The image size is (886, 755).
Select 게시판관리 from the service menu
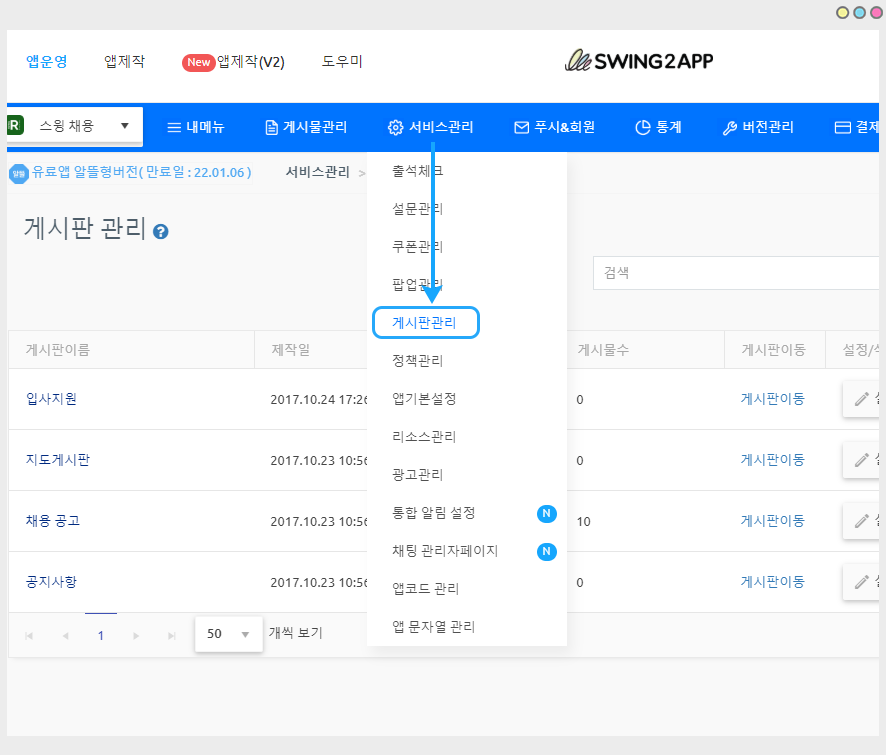[425, 323]
